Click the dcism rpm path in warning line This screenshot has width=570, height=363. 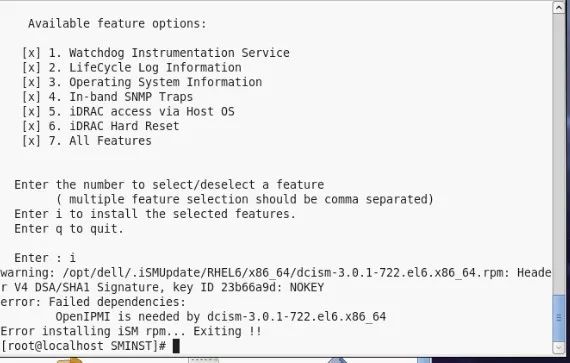click(286, 273)
